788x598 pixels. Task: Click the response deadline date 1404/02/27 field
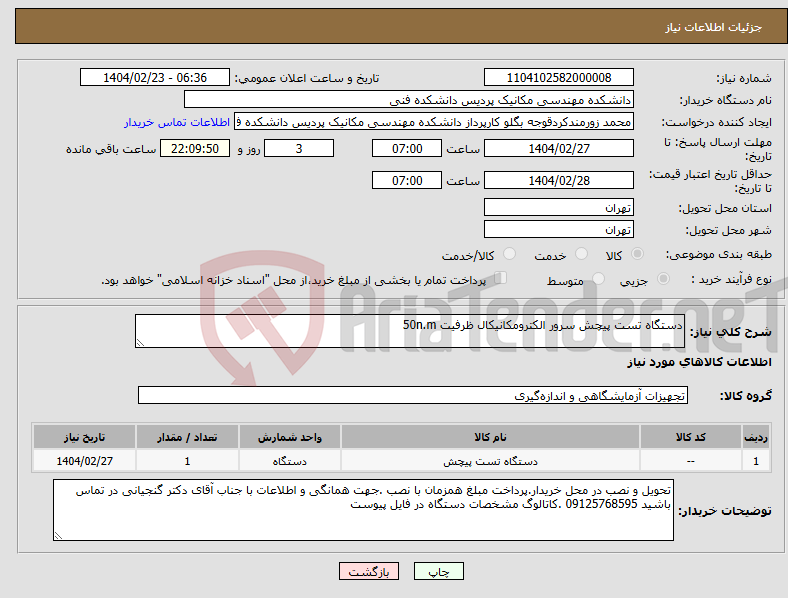[x=558, y=148]
